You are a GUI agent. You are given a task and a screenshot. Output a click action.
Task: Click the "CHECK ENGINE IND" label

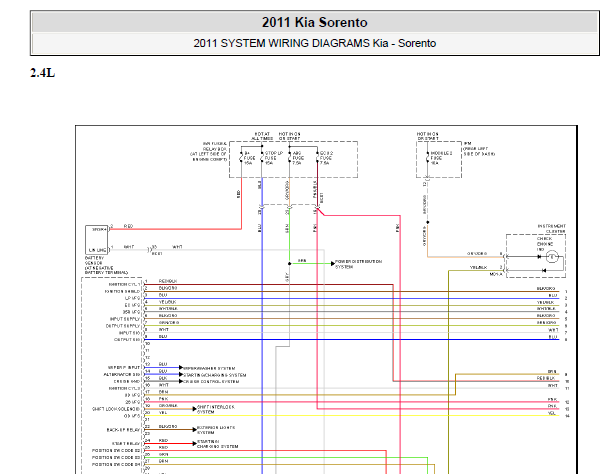point(545,244)
